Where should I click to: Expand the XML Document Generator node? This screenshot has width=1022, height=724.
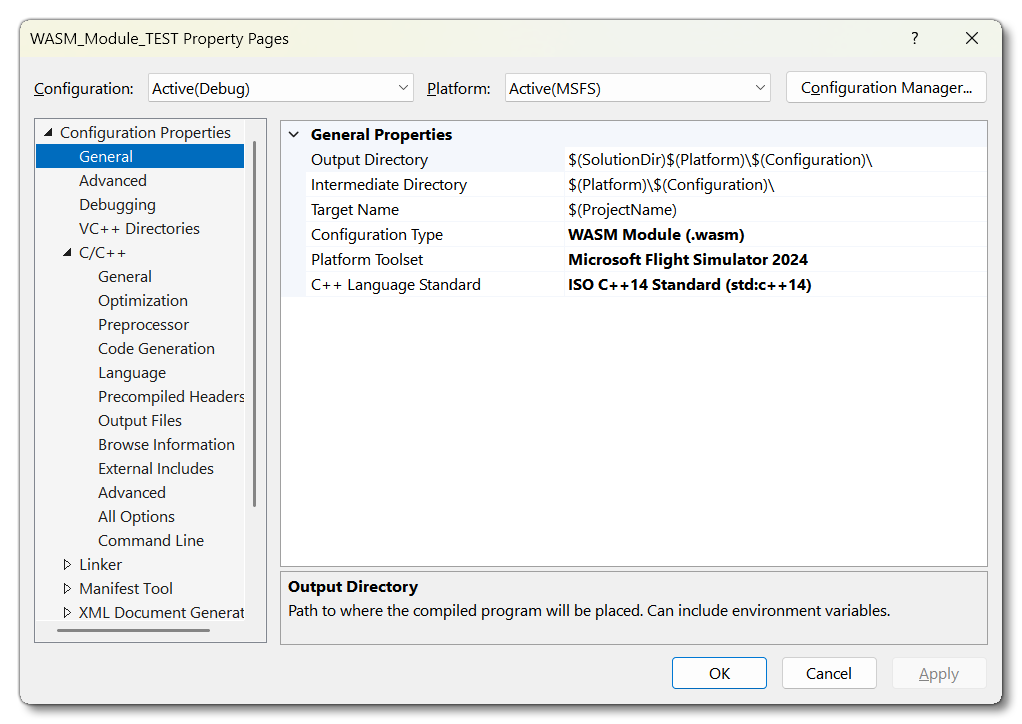click(67, 613)
